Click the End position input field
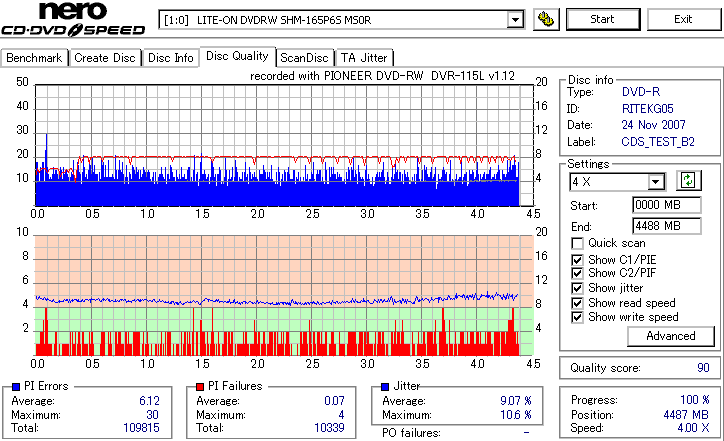Screen dimensions: 724x441 click(666, 226)
